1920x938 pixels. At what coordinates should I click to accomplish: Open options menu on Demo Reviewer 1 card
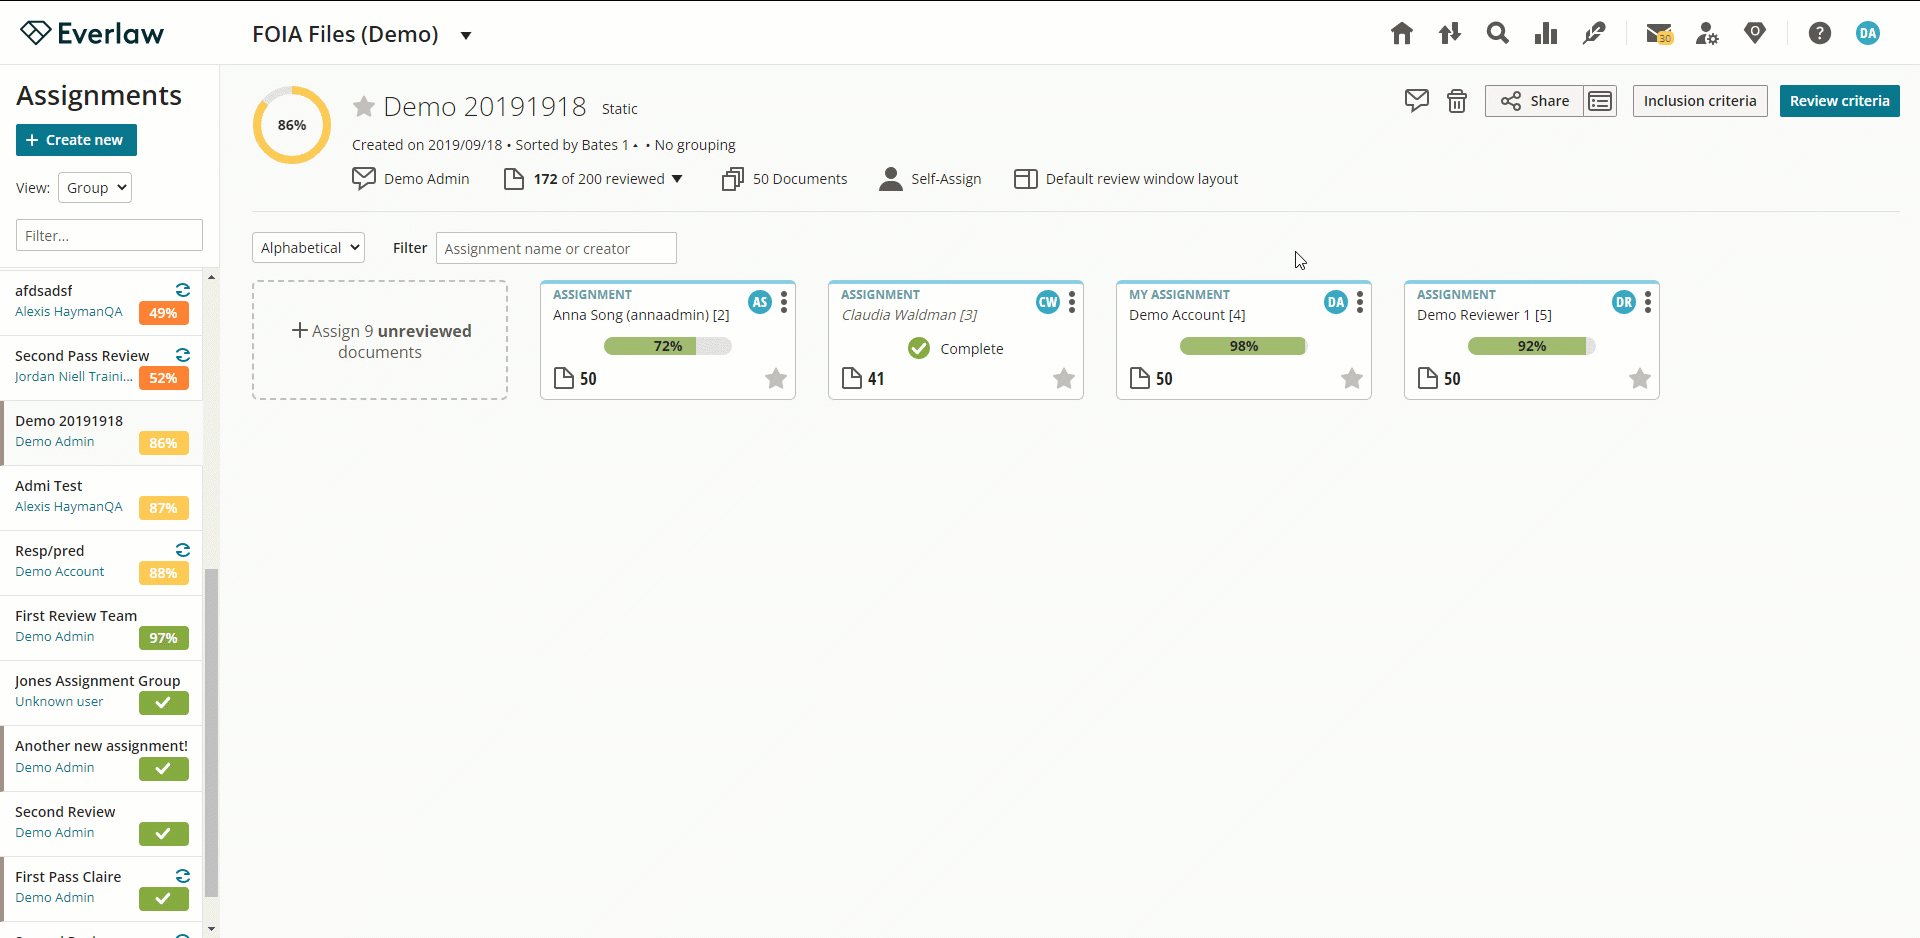click(1648, 302)
